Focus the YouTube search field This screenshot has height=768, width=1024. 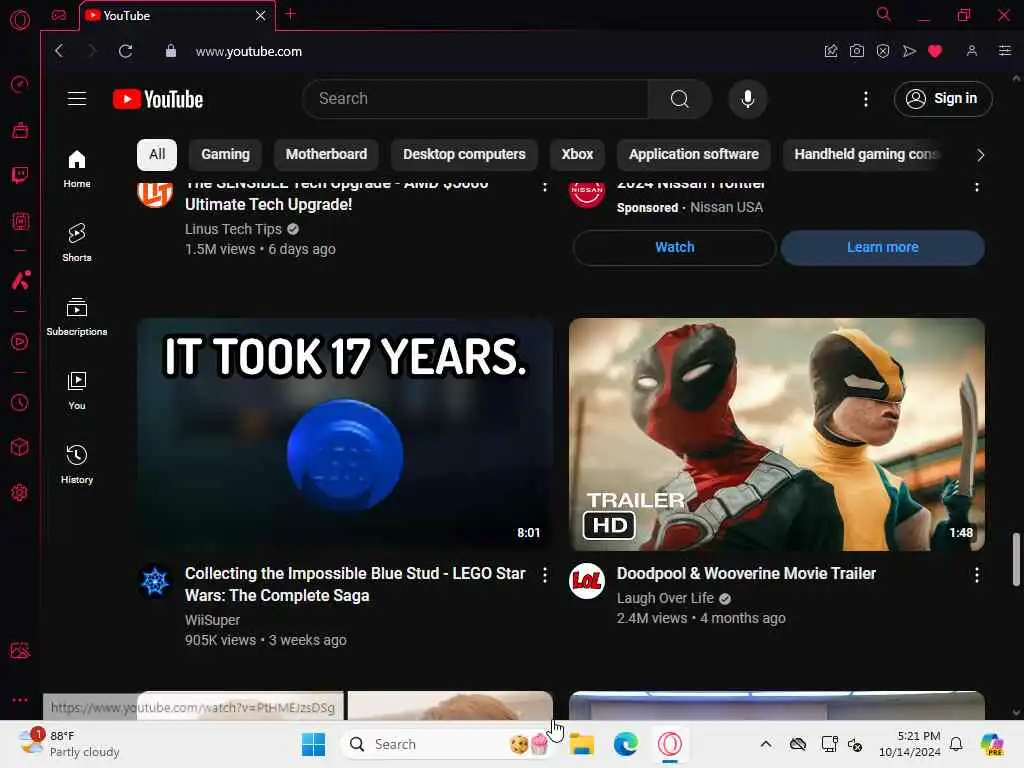pos(476,99)
